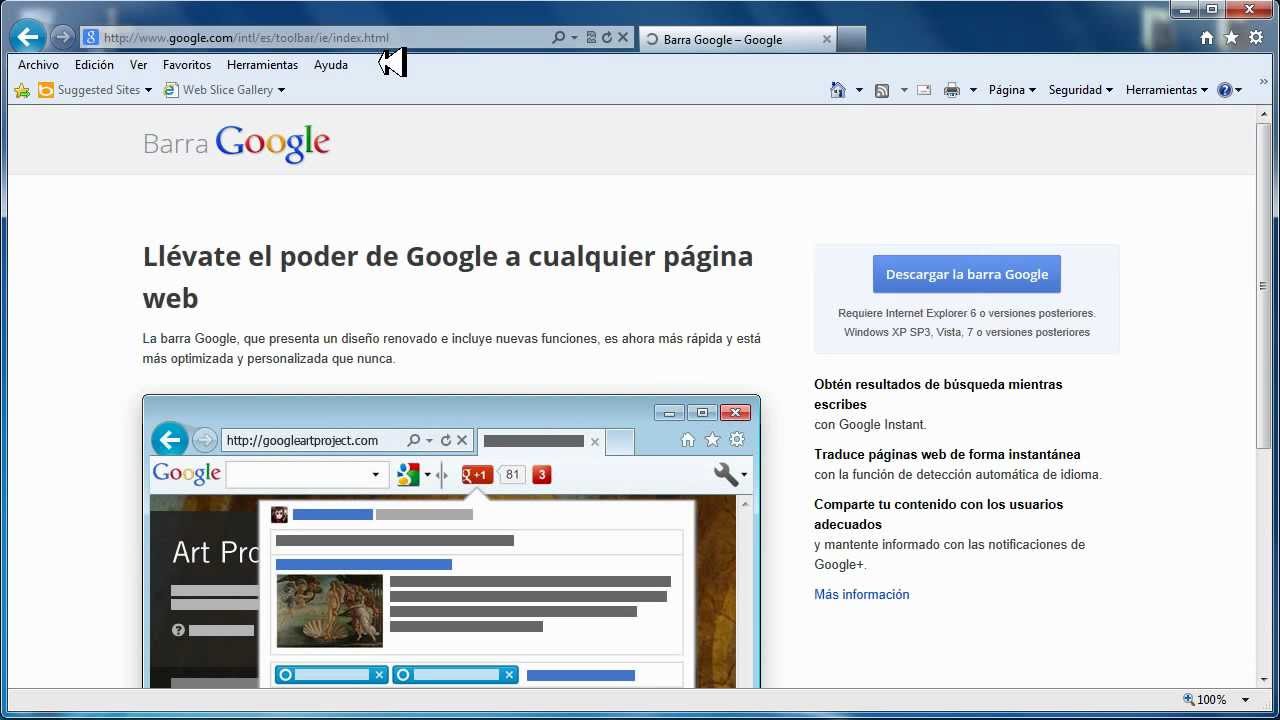1280x720 pixels.
Task: Open the Ver menu
Action: point(139,65)
